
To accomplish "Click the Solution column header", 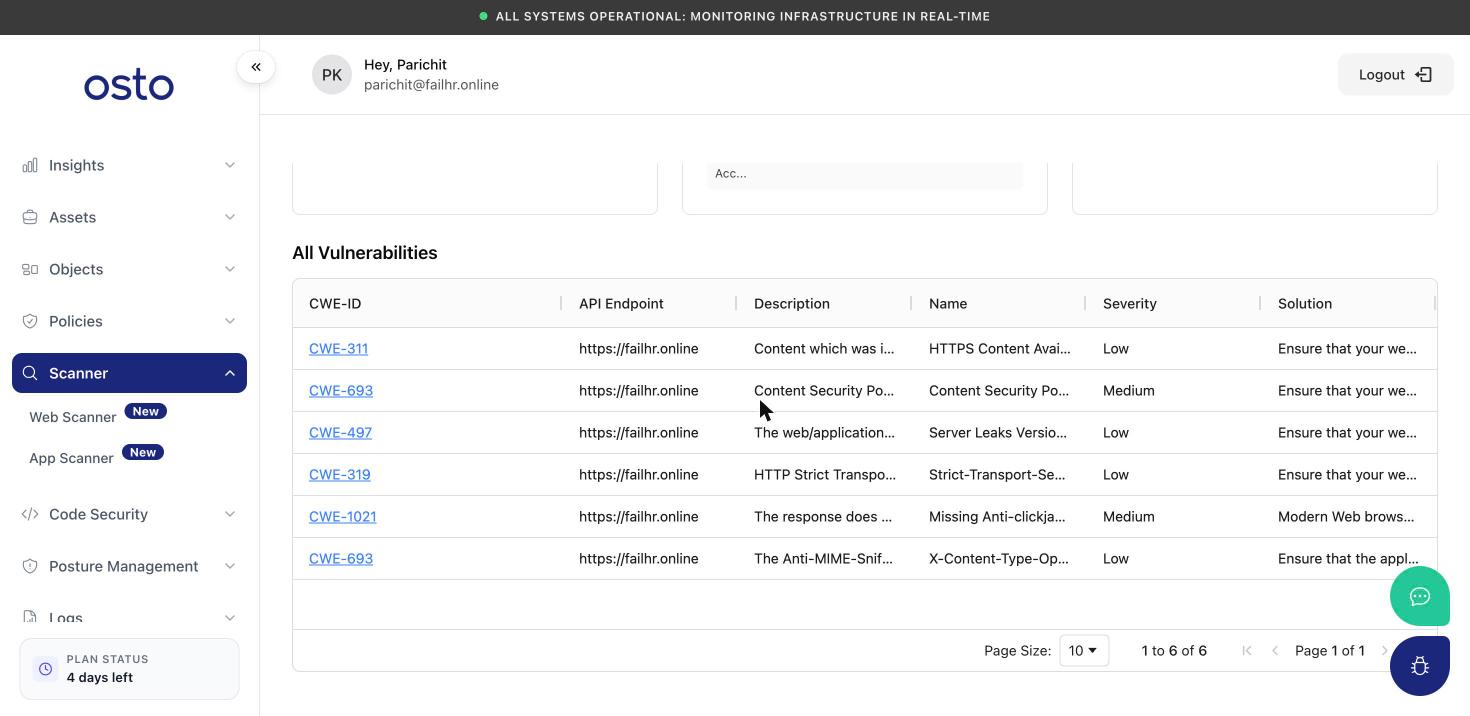I will (x=1305, y=304).
